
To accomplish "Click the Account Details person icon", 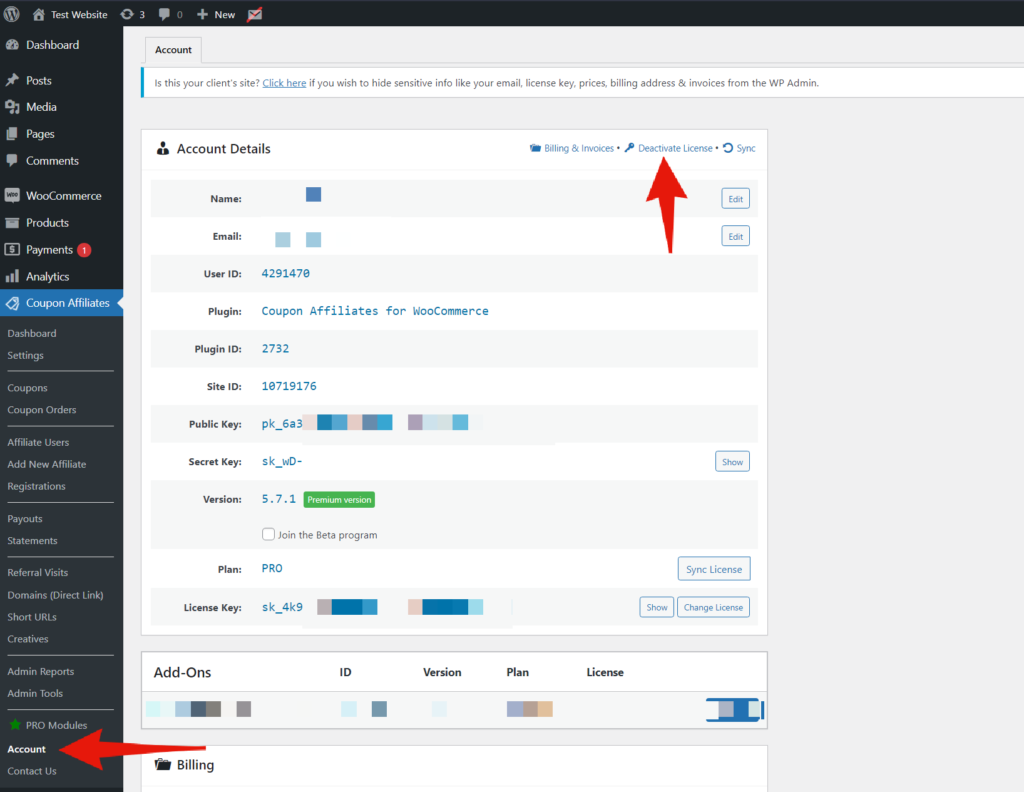I will (x=163, y=149).
